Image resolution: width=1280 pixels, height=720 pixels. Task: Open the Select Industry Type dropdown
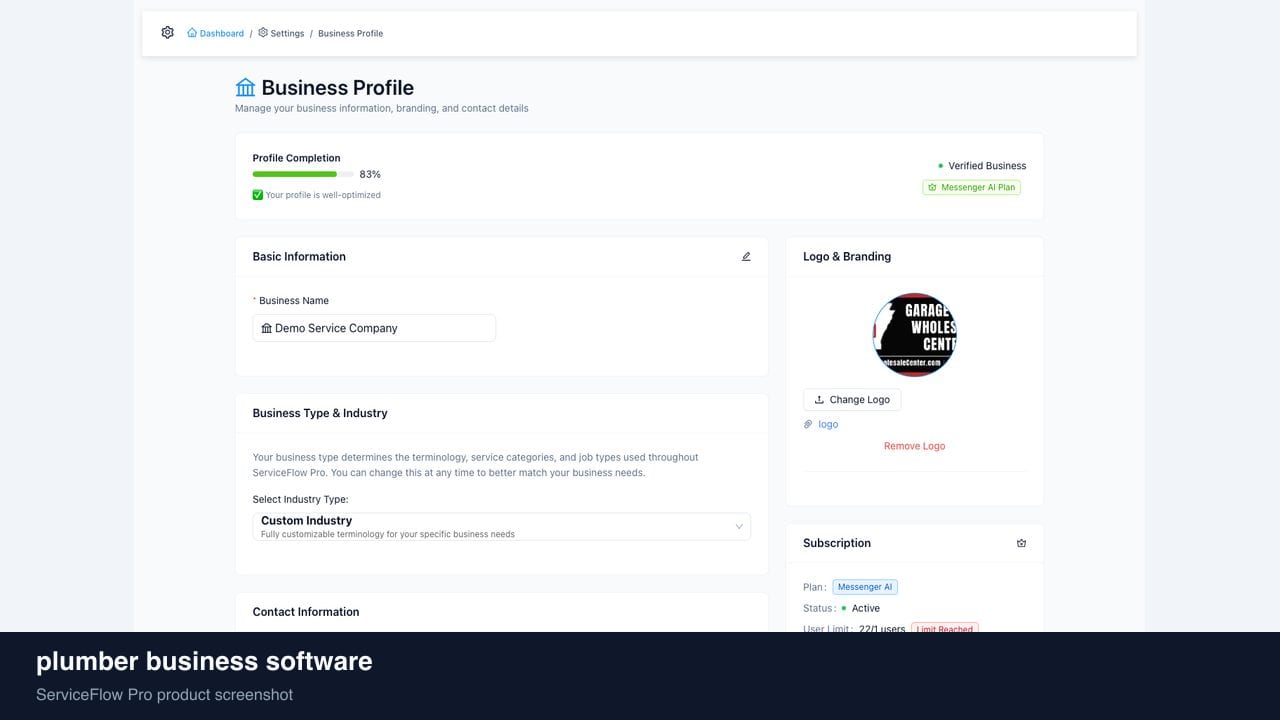[x=502, y=527]
